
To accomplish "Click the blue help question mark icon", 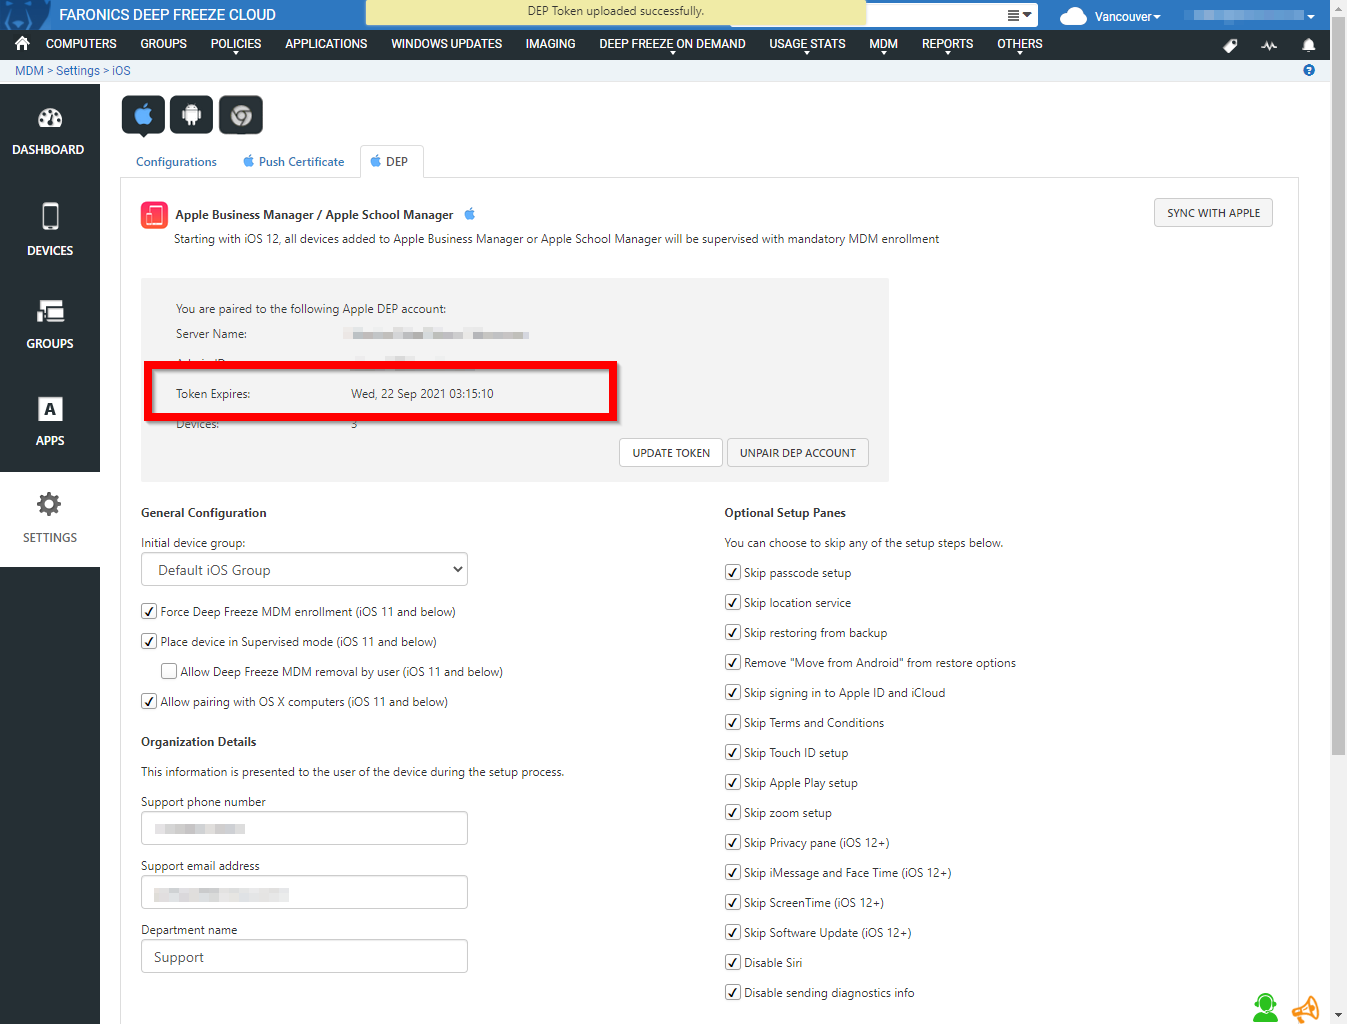I will 1309,70.
